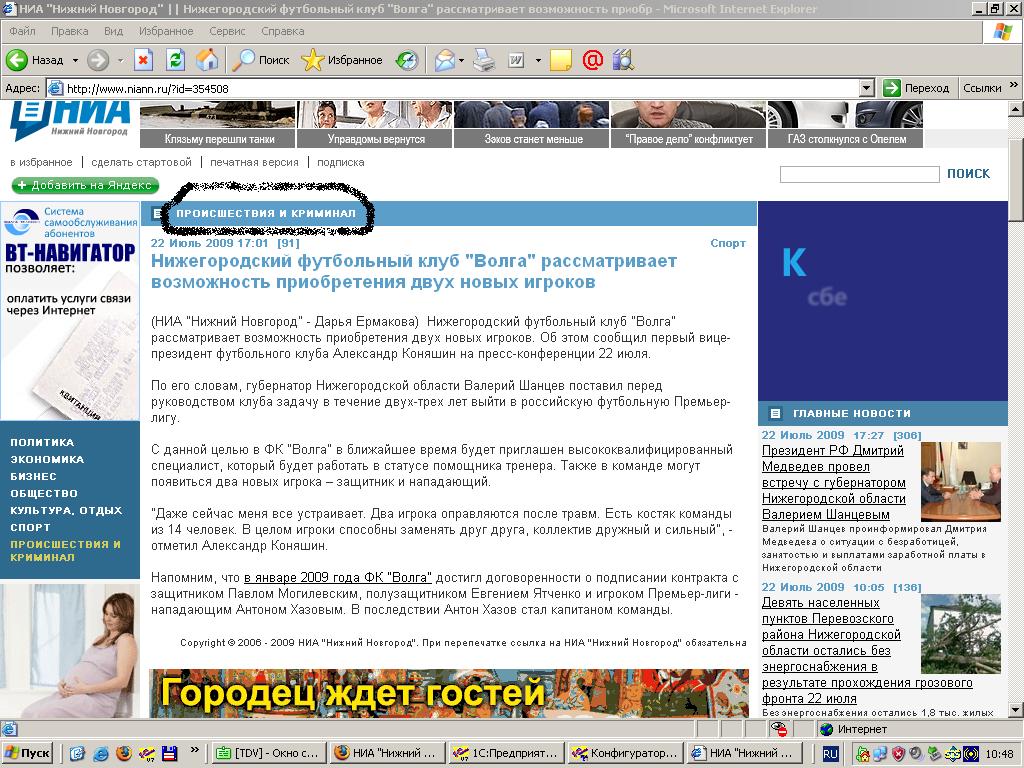Click the green Добавить на Яндекс button

(86, 185)
